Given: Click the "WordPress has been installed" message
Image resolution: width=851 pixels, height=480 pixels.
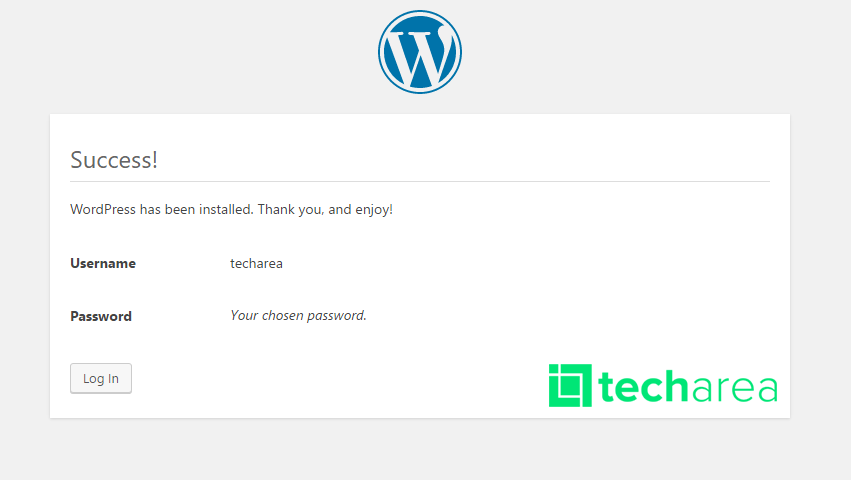Looking at the screenshot, I should [231, 210].
